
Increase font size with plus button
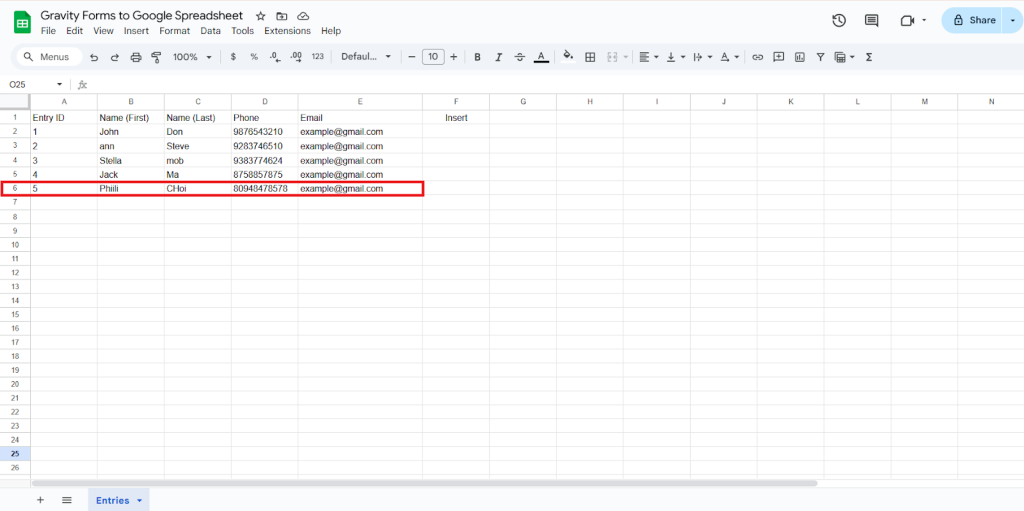(454, 57)
